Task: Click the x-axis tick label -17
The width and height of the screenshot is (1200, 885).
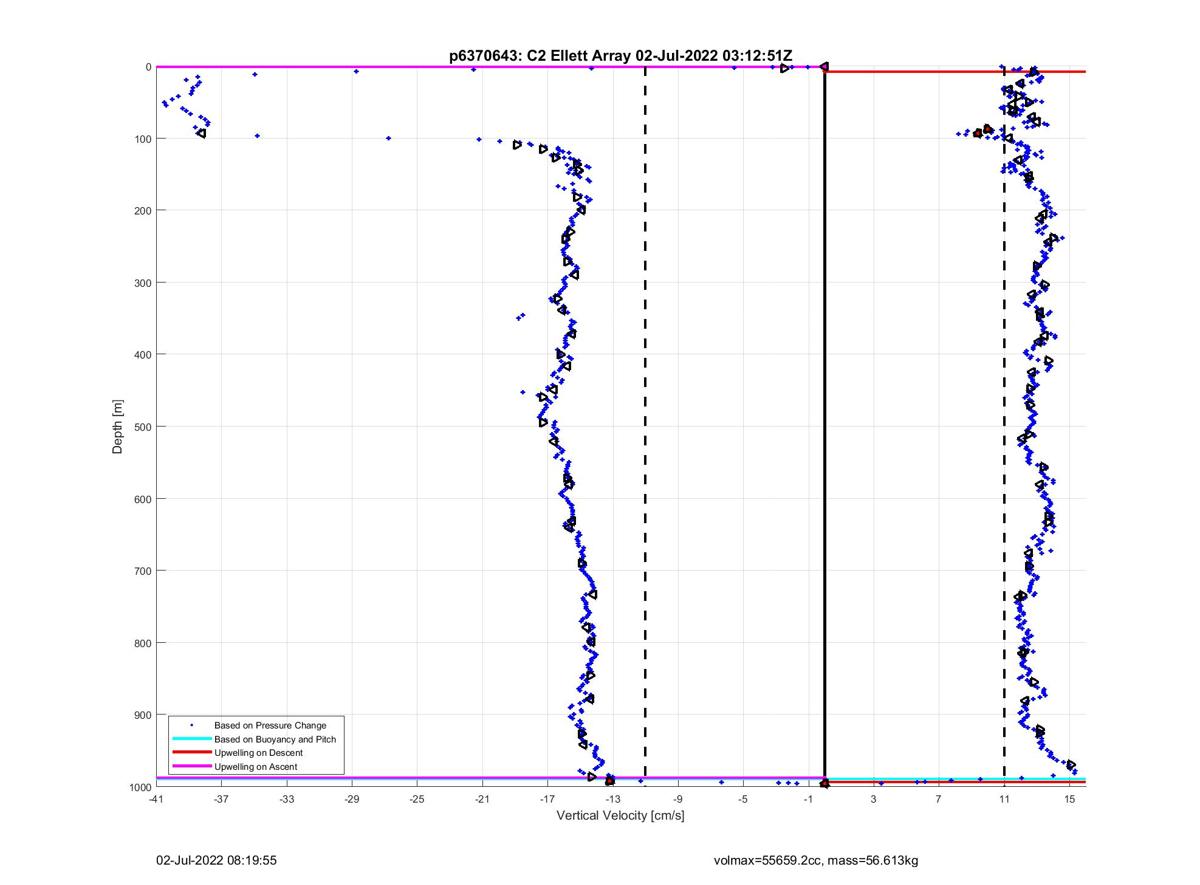Action: pos(547,799)
